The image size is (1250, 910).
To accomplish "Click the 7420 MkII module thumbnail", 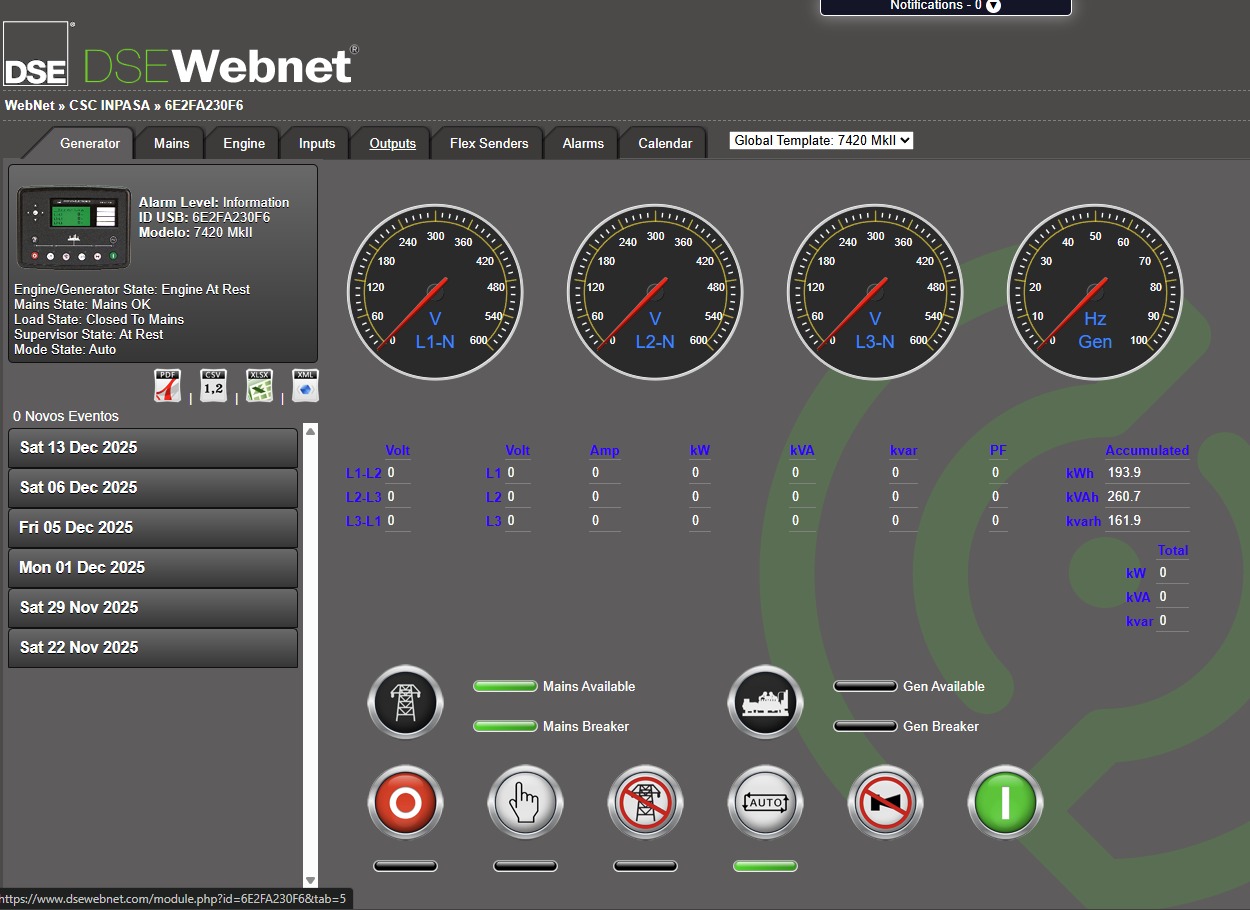I will point(74,228).
